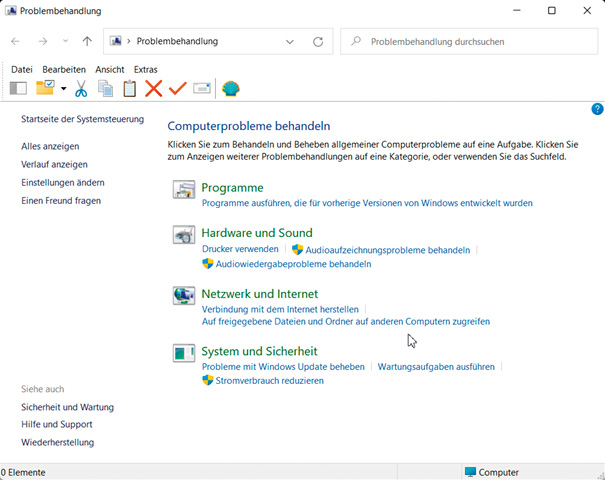The height and width of the screenshot is (480, 605).
Task: Click Alles anzeigen in sidebar
Action: click(x=50, y=147)
